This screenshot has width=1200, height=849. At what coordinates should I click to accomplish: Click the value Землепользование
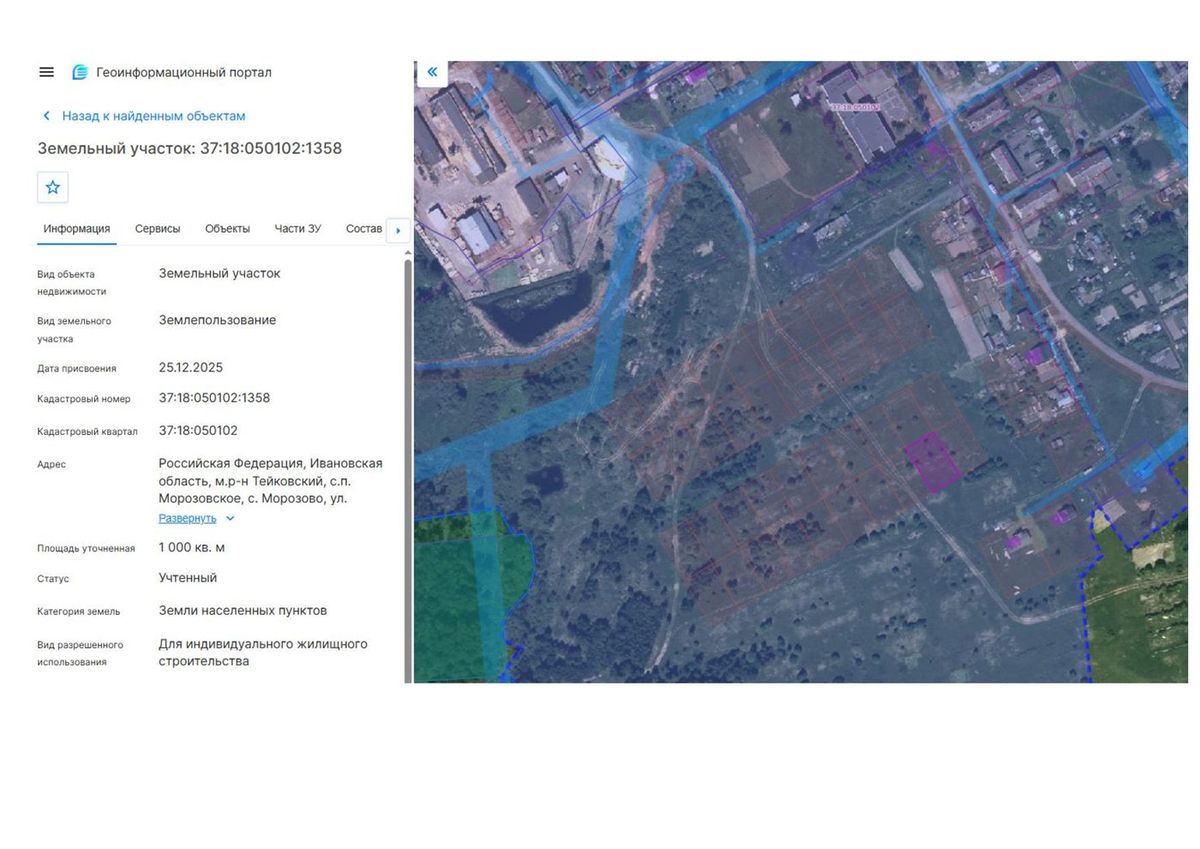pyautogui.click(x=217, y=321)
